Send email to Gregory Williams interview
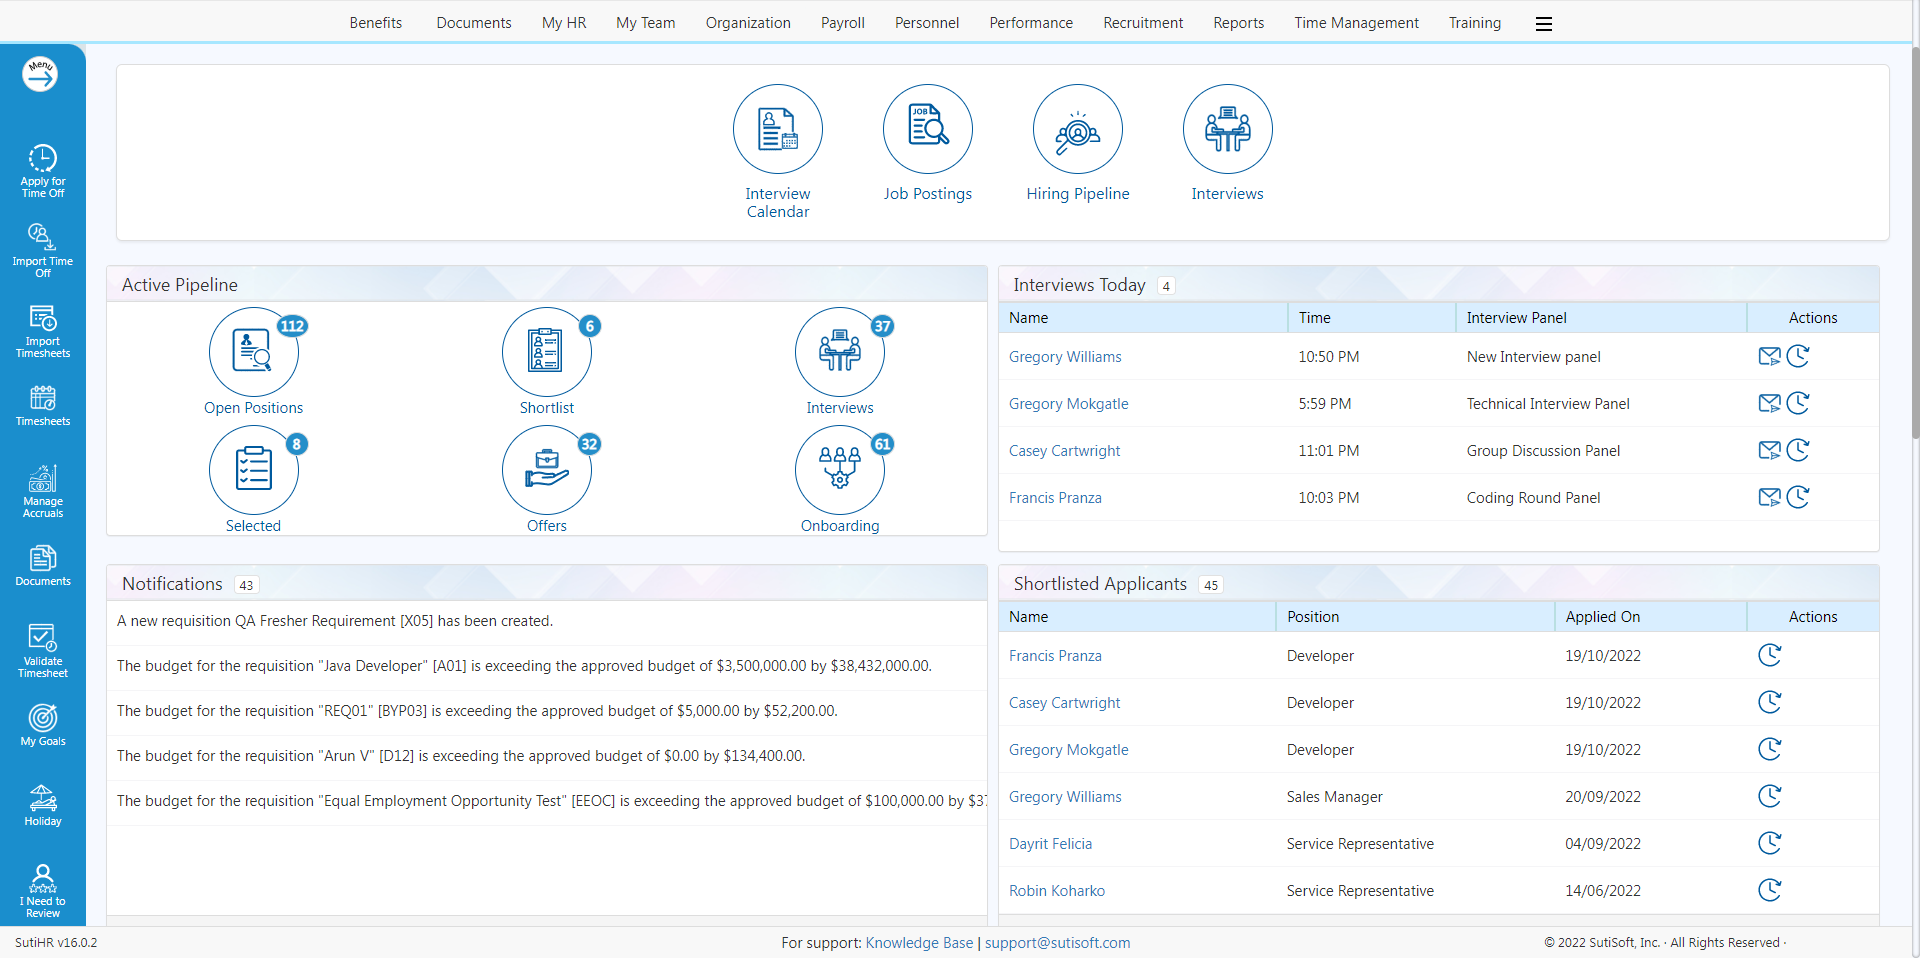Screen dimensions: 1920x958 [x=1769, y=357]
